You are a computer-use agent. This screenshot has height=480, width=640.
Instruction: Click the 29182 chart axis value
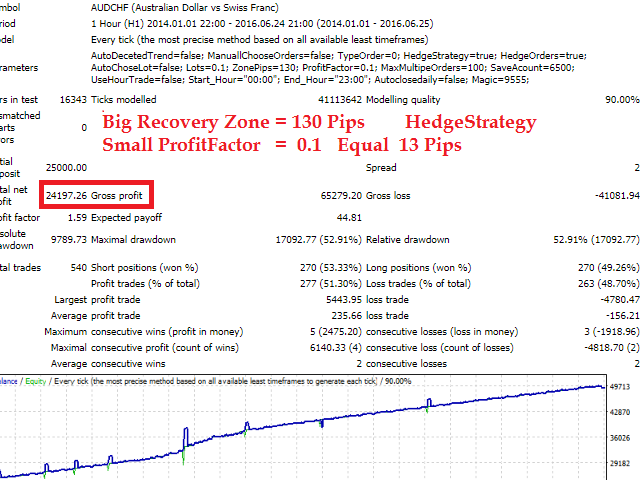(x=620, y=463)
